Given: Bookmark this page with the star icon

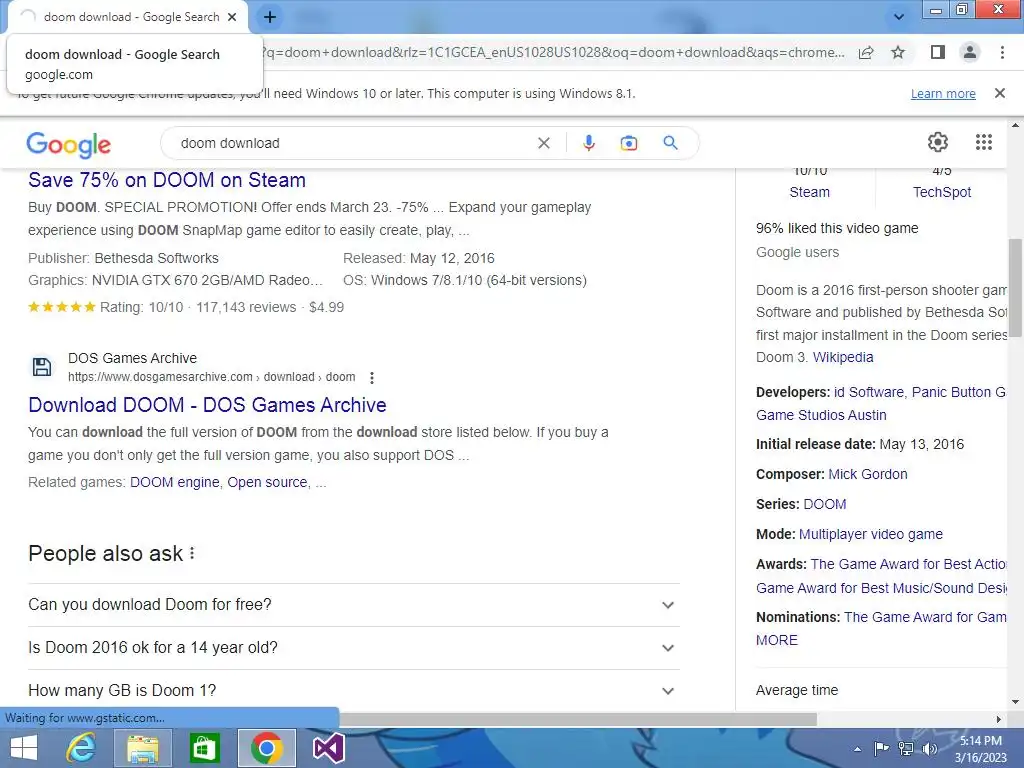Looking at the screenshot, I should (898, 52).
